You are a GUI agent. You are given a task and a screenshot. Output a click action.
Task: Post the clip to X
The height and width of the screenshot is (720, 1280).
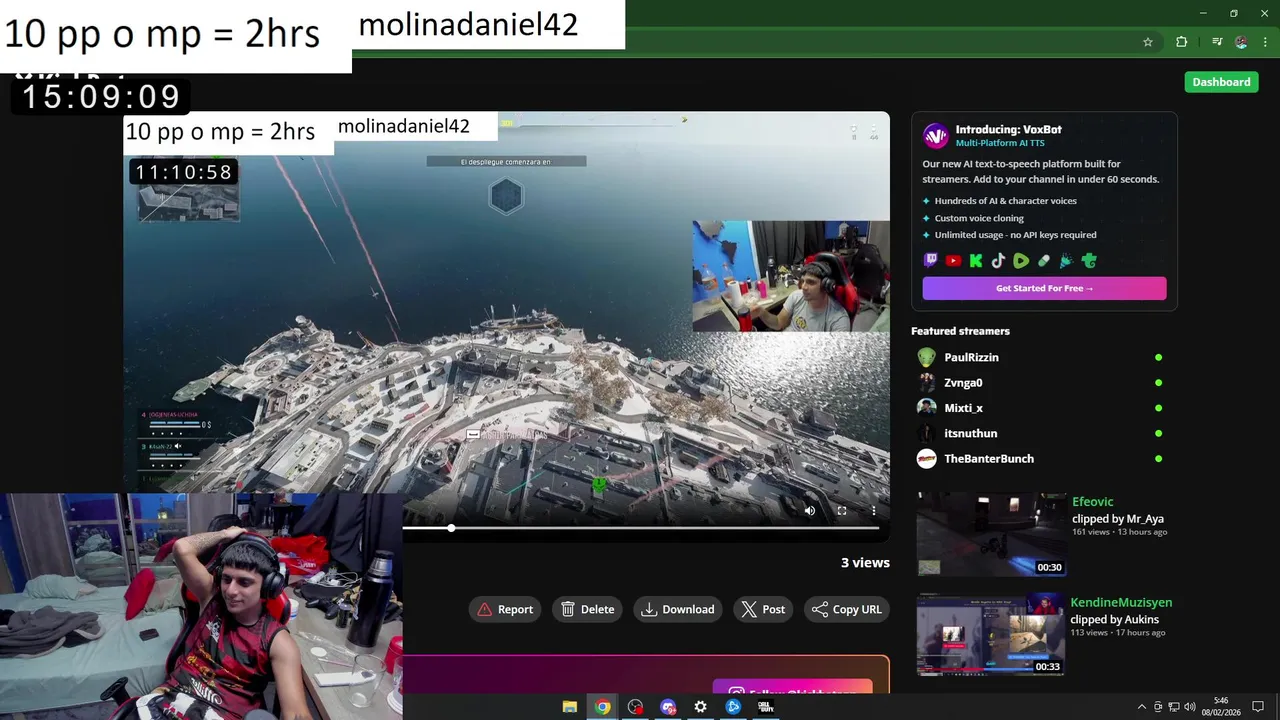(763, 609)
